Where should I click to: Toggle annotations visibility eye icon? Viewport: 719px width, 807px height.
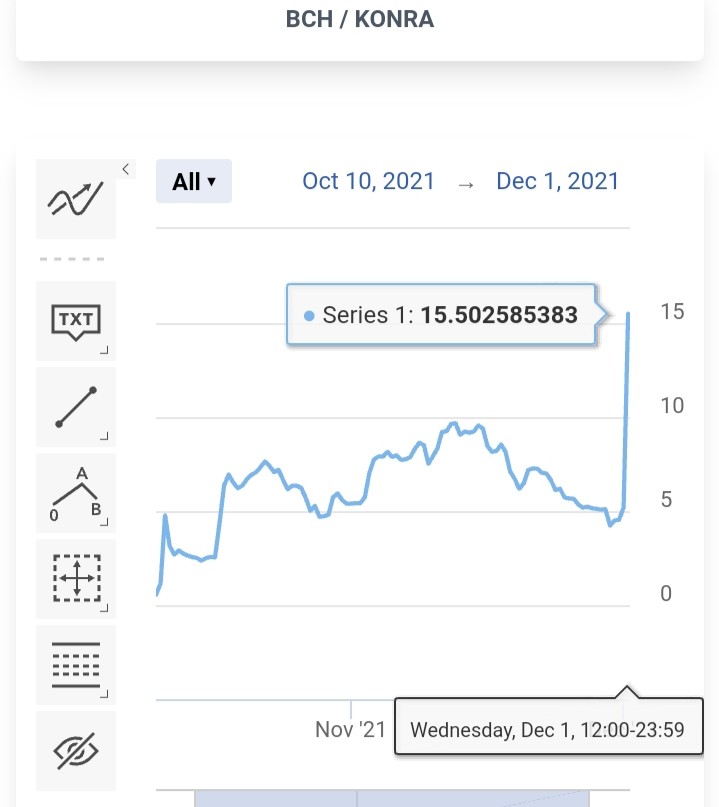(76, 751)
